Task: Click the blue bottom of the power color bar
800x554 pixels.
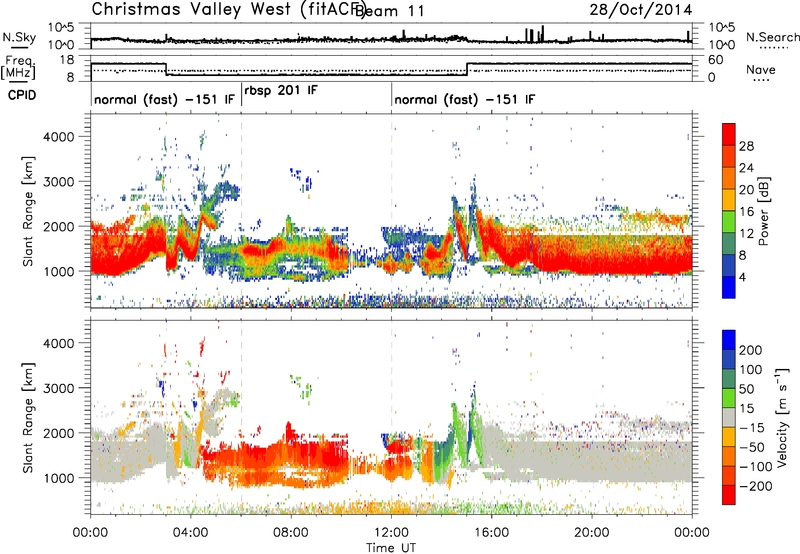Action: [729, 288]
